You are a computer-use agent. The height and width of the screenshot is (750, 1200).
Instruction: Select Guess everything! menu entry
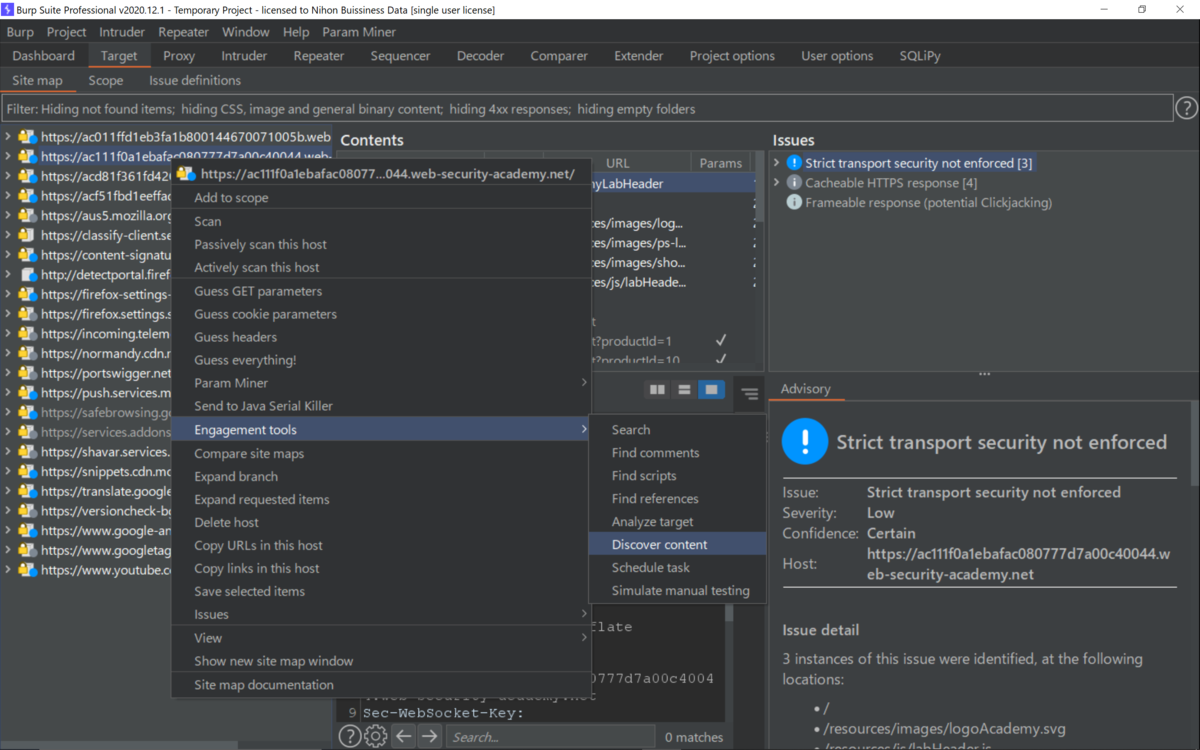click(381, 360)
